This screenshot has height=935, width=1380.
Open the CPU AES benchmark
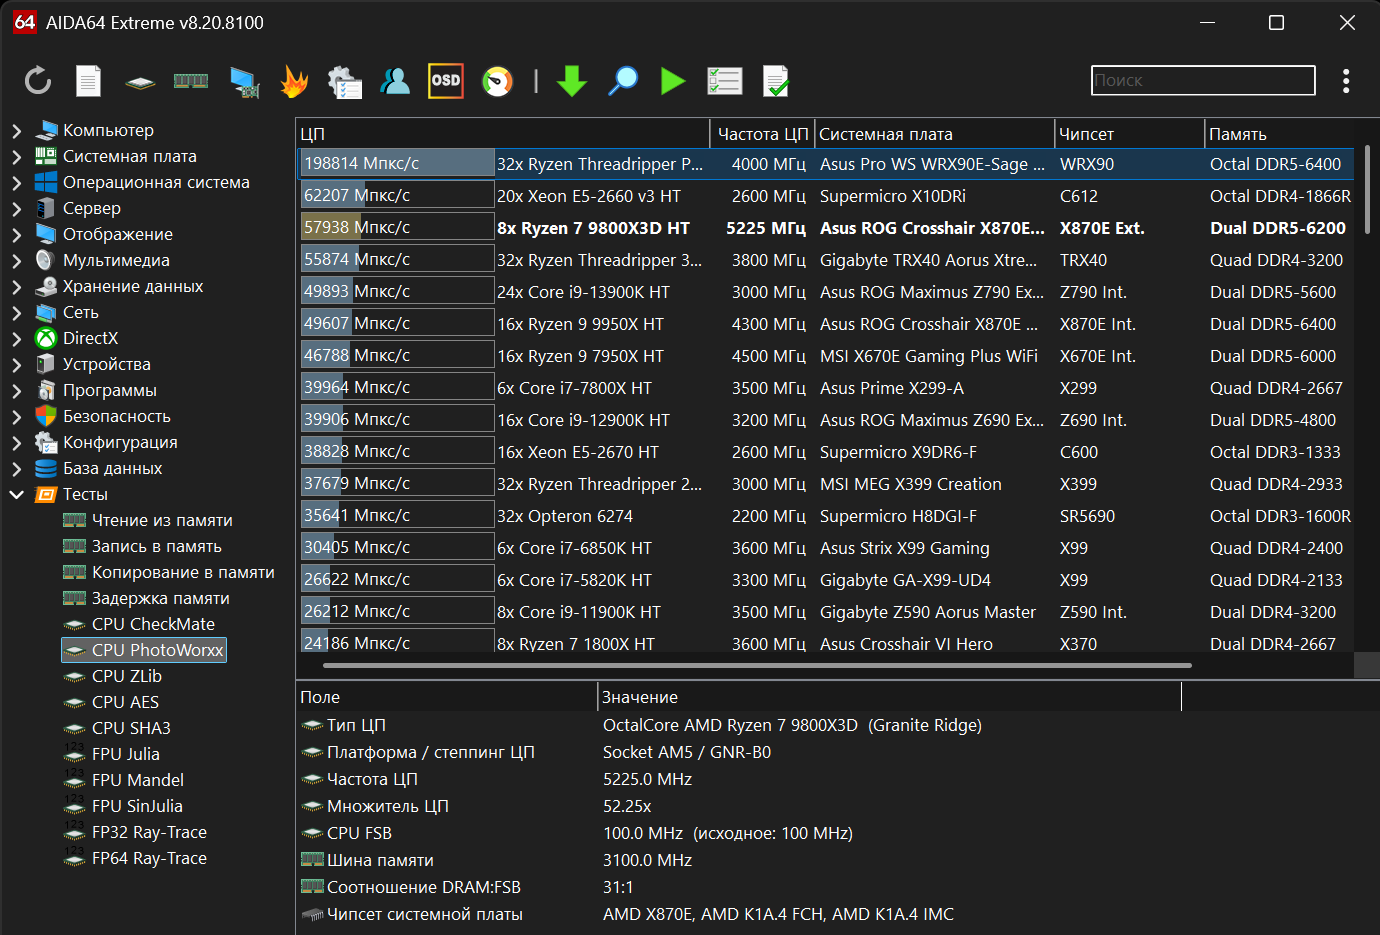125,702
